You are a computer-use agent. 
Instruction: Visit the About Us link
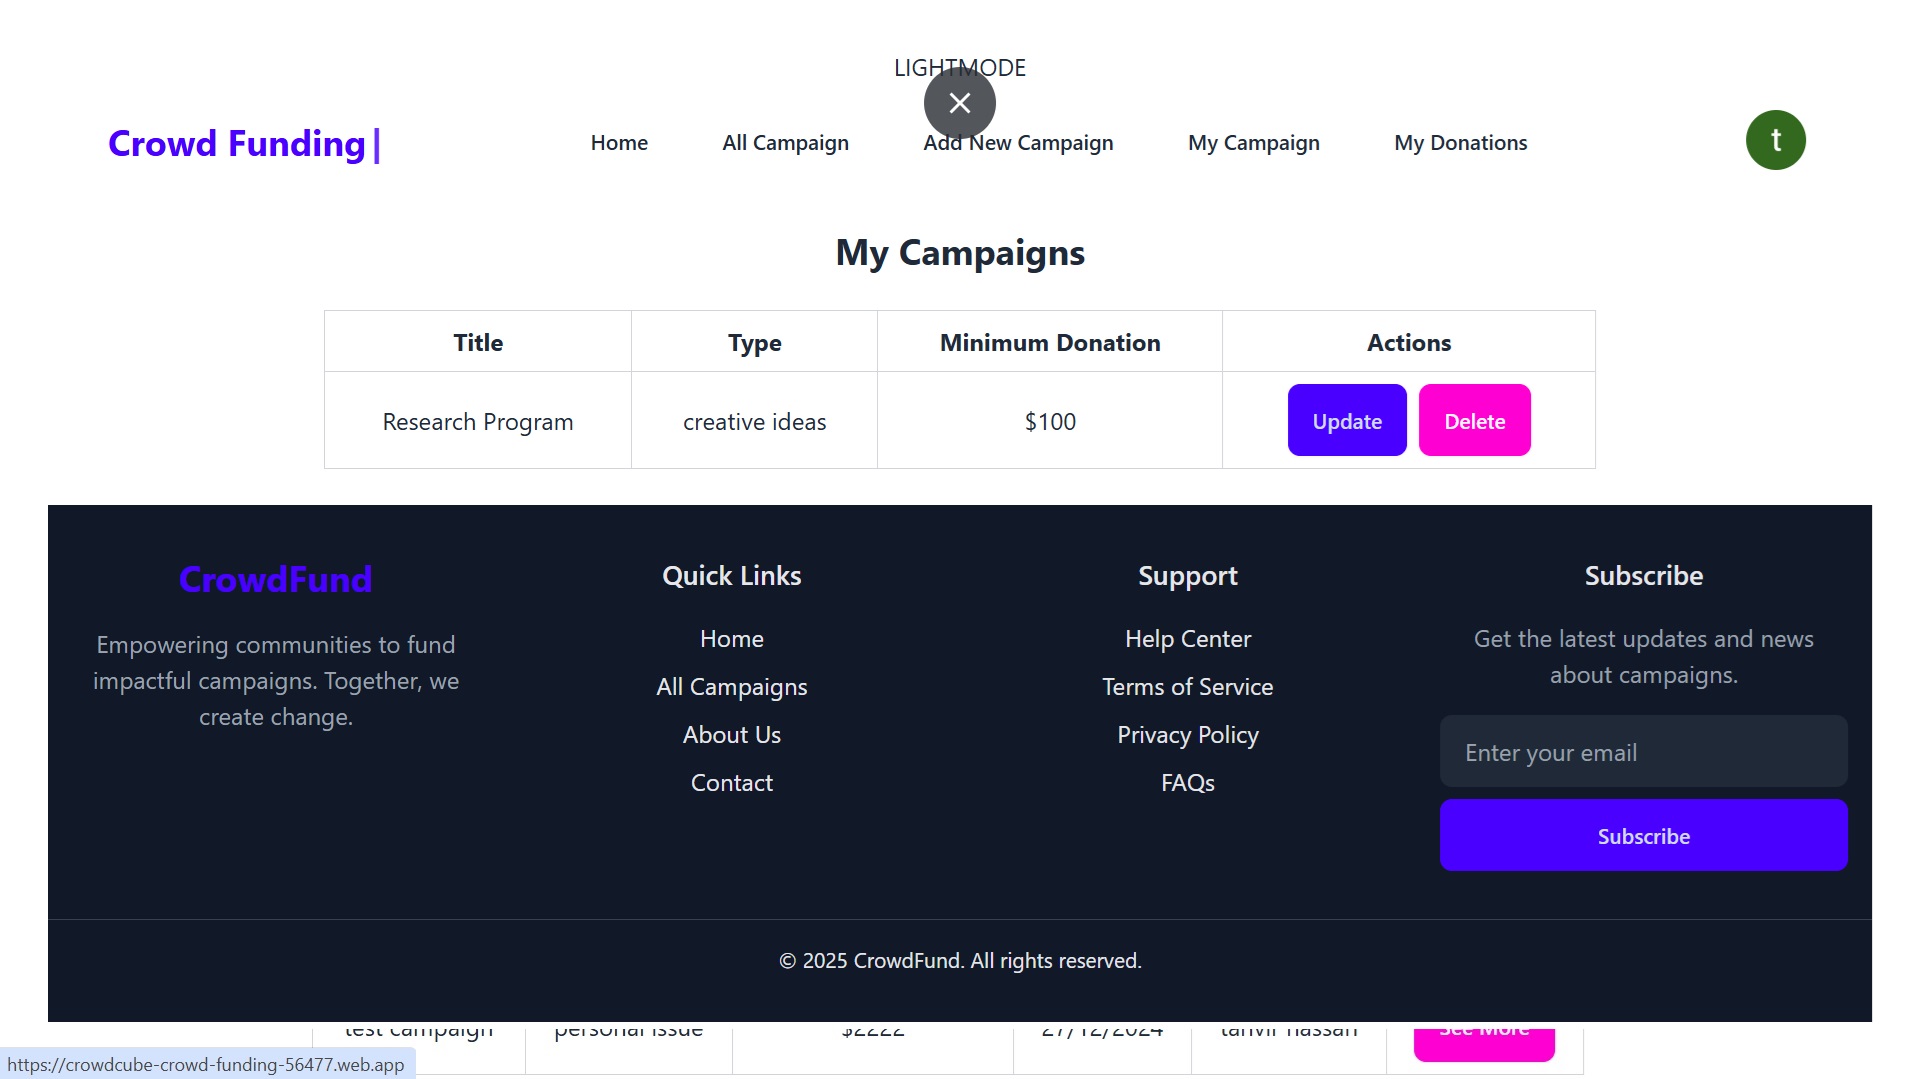[731, 735]
